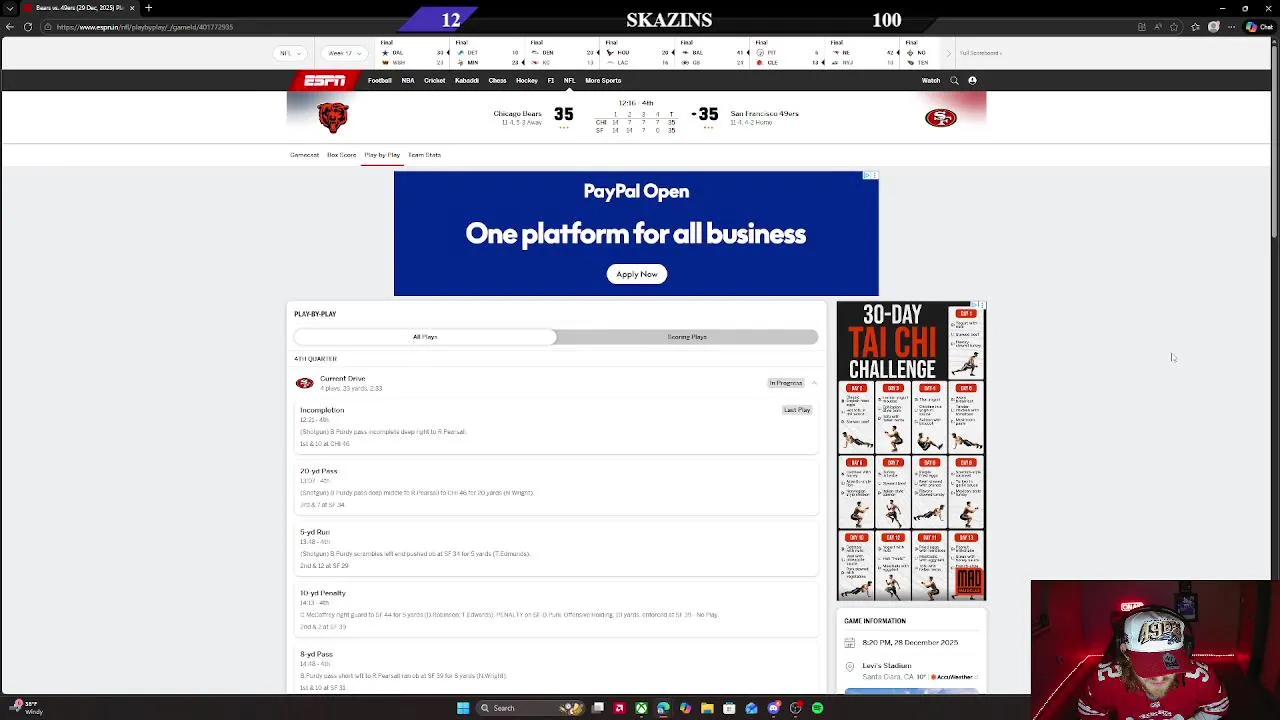Click the browser address bar URL

point(145,27)
